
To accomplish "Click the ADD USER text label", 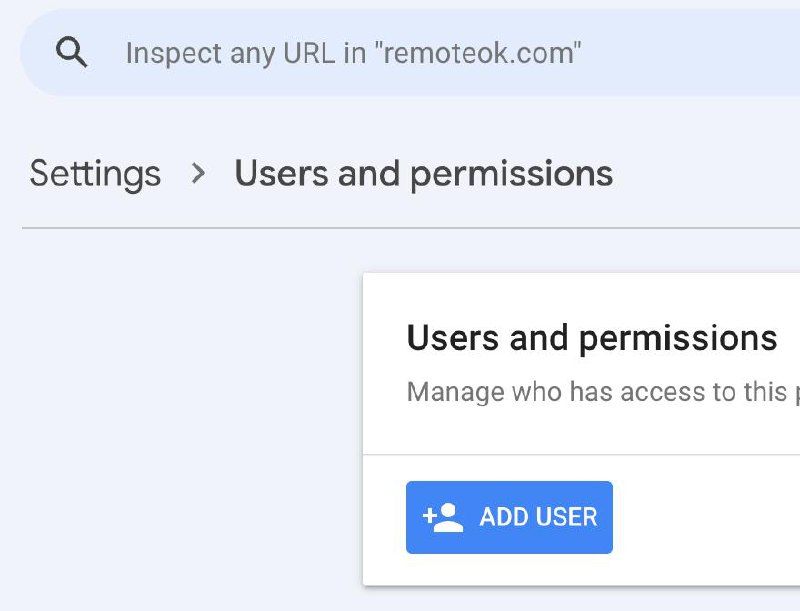I will pos(538,517).
